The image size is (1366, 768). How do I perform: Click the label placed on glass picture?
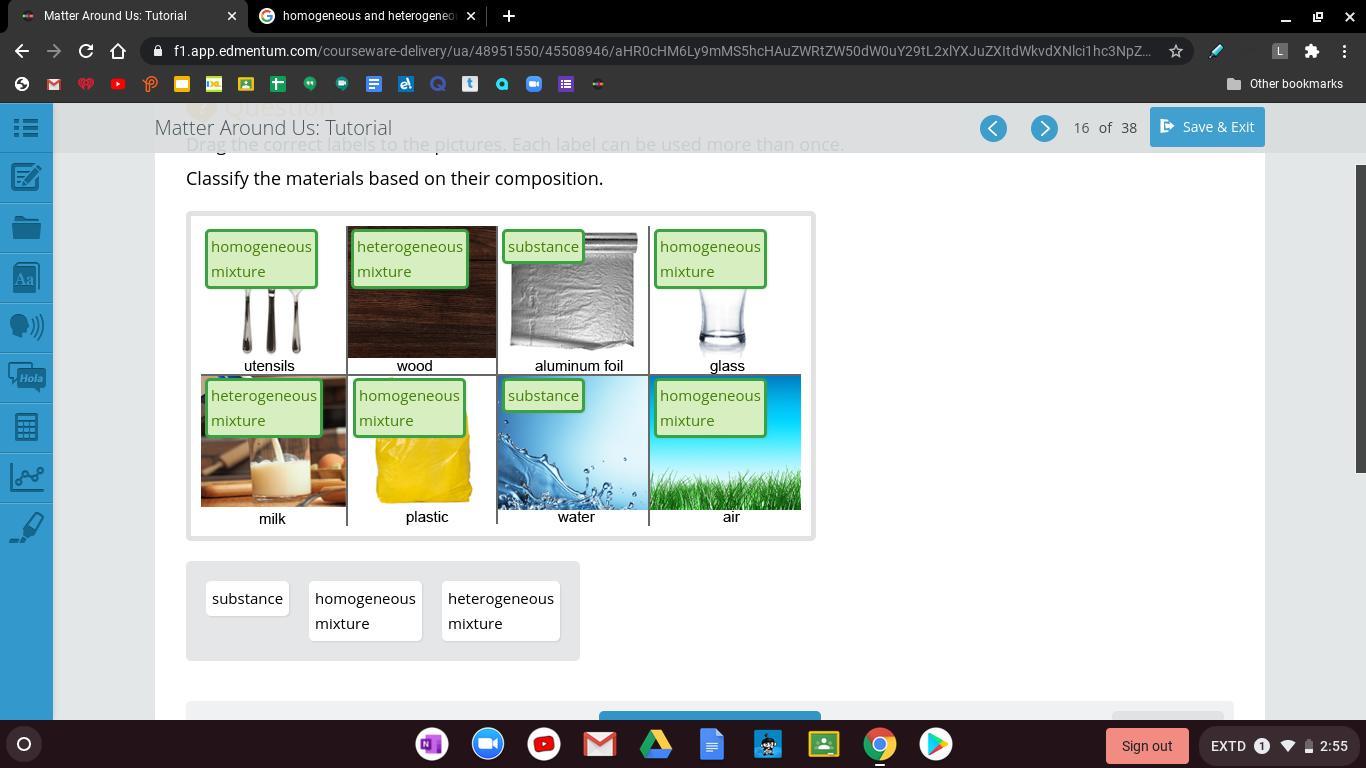(710, 259)
